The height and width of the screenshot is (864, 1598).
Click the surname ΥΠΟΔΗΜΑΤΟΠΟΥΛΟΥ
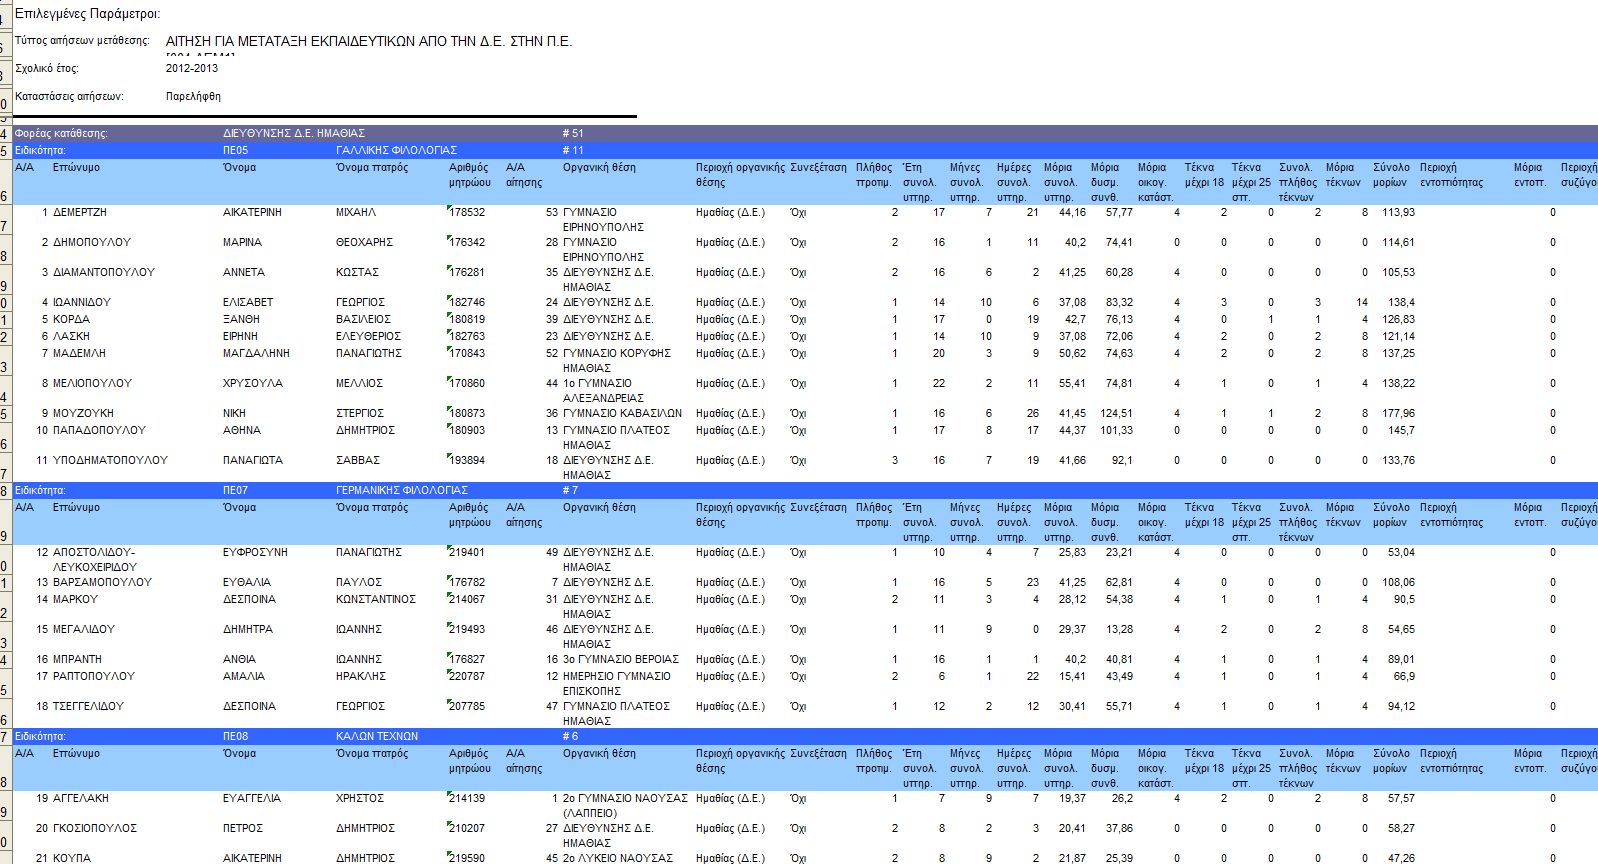point(110,461)
